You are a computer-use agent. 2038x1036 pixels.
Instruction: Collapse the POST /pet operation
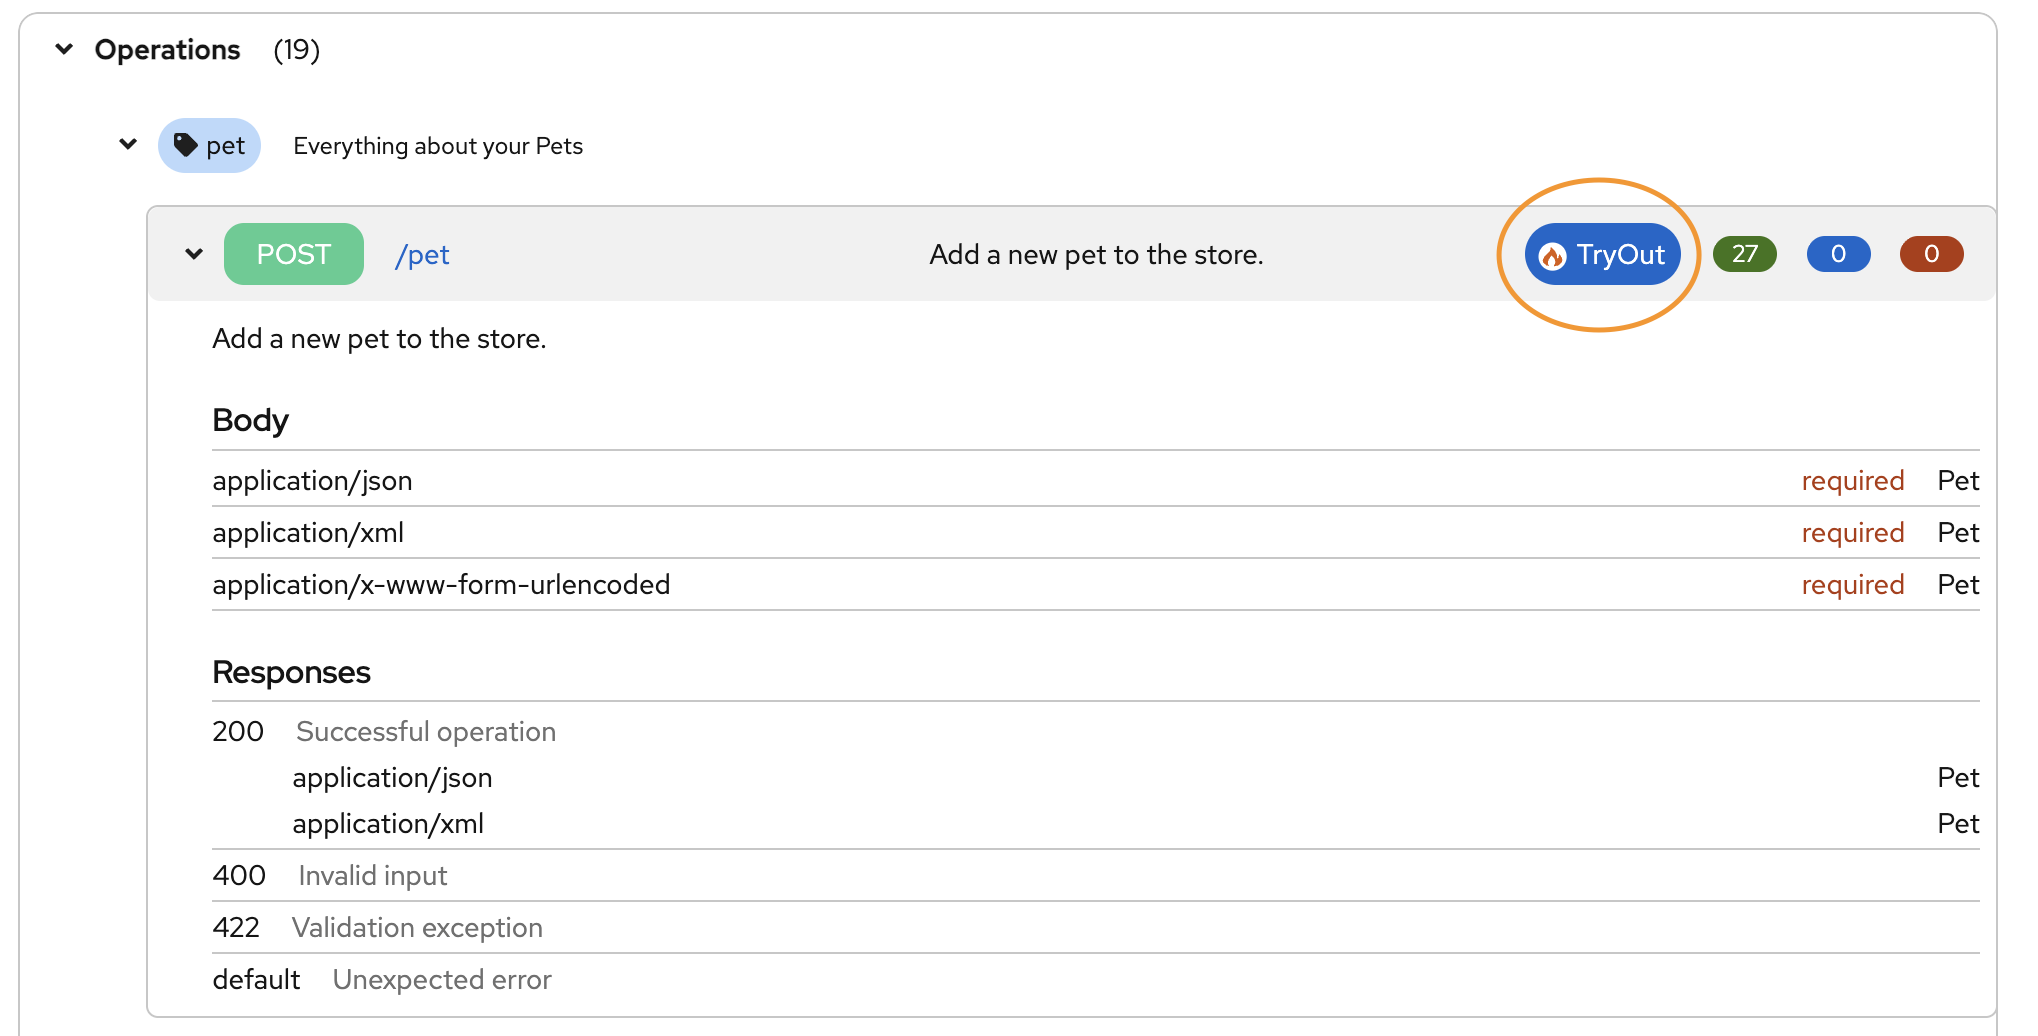click(194, 254)
